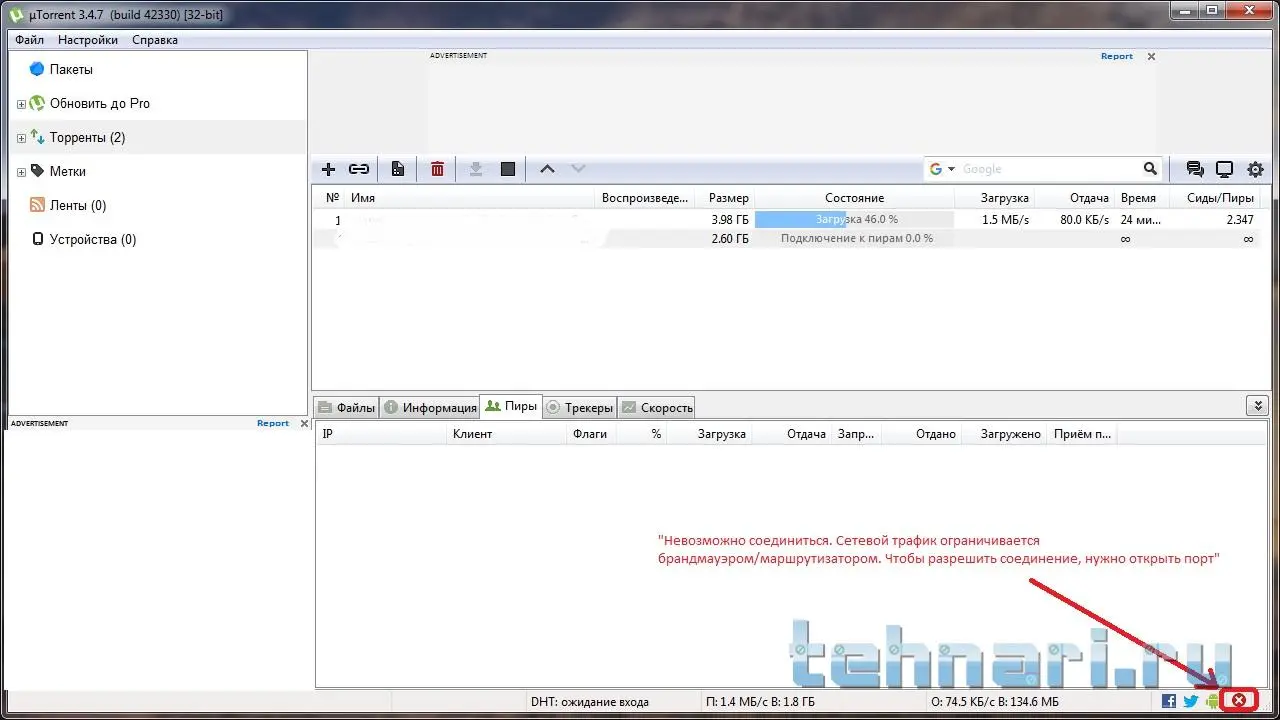The width and height of the screenshot is (1280, 720).
Task: Click the Report link above the top advertisement
Action: [x=1117, y=56]
